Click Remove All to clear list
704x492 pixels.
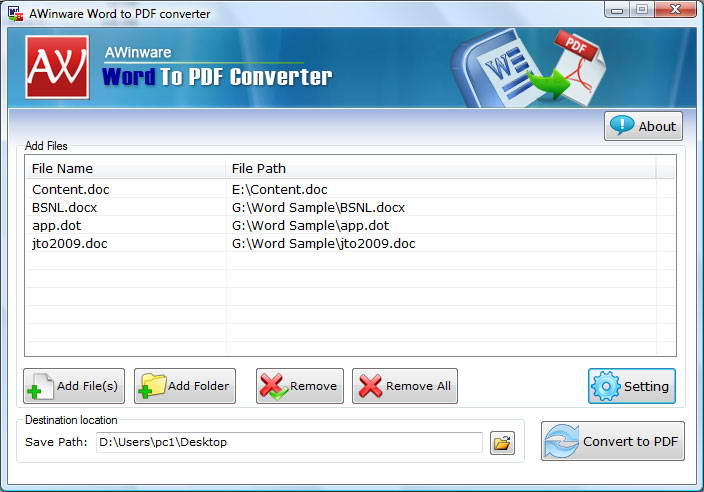pyautogui.click(x=405, y=386)
